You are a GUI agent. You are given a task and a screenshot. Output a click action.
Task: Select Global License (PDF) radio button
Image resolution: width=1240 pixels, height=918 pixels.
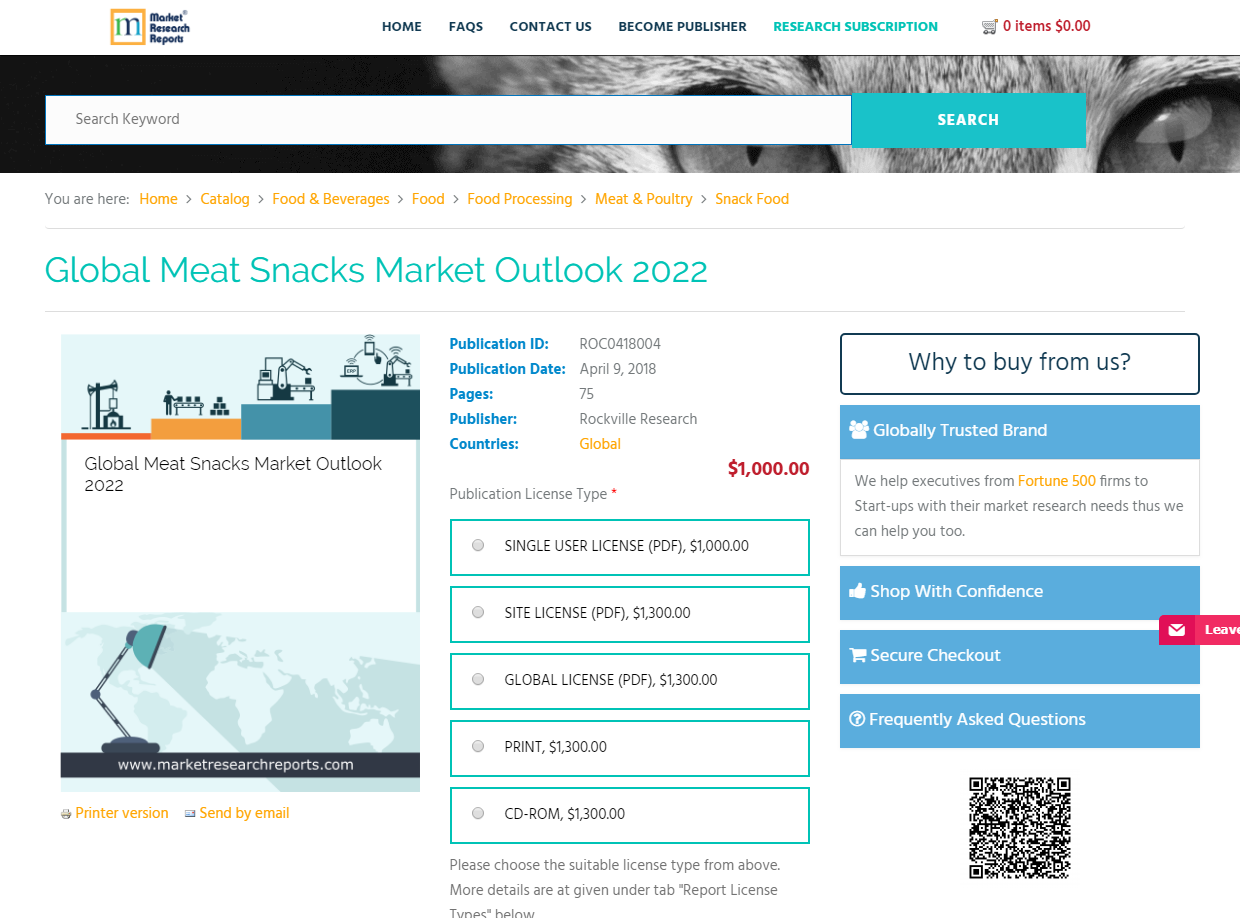click(x=478, y=680)
